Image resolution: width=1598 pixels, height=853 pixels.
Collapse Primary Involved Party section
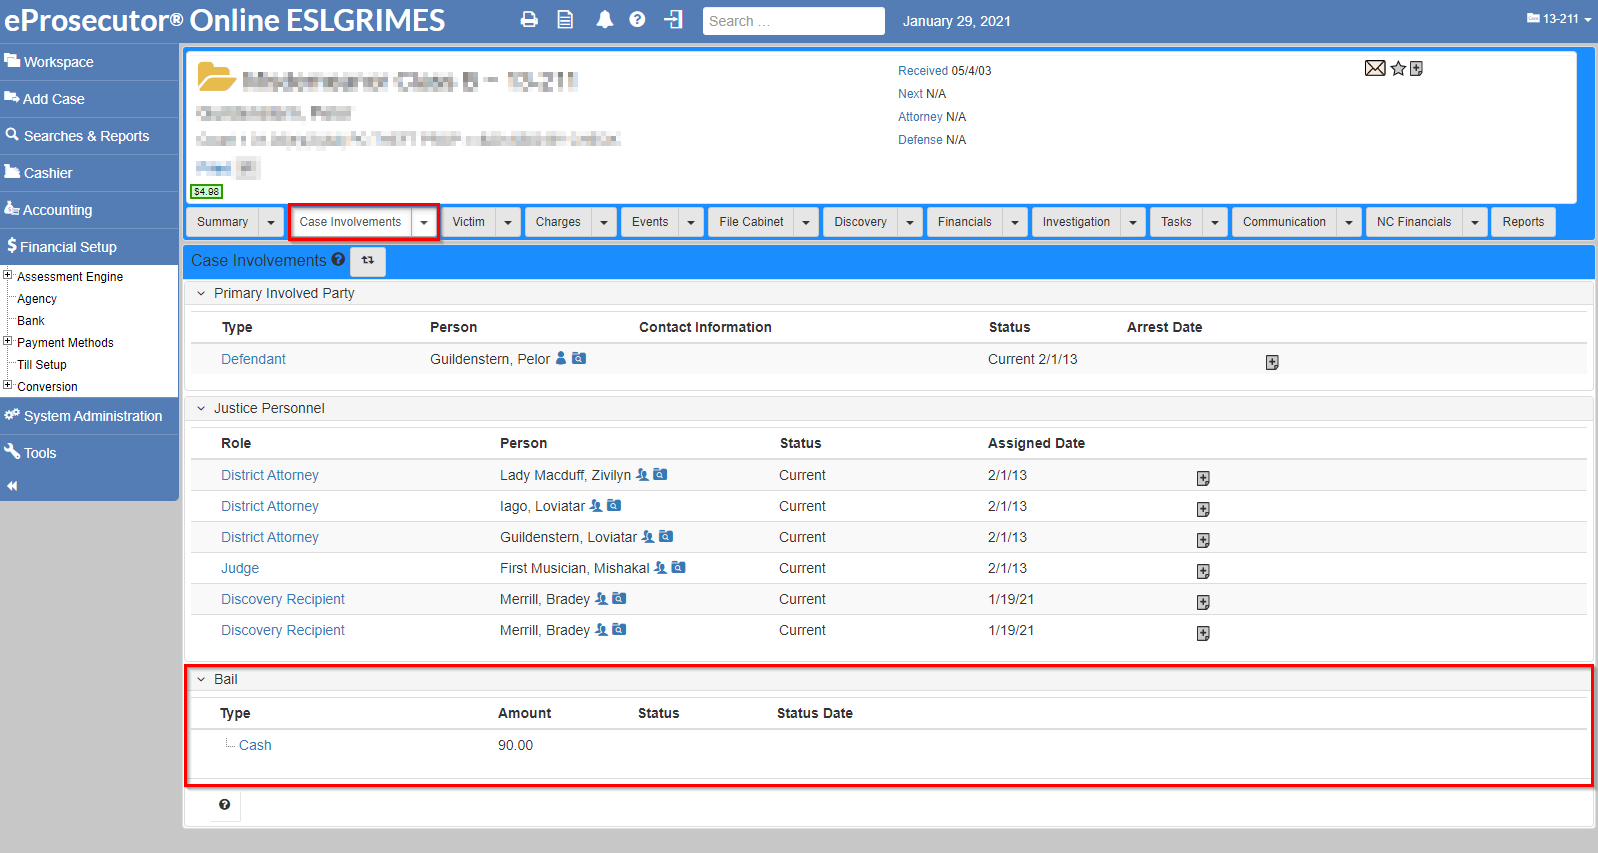(x=201, y=293)
